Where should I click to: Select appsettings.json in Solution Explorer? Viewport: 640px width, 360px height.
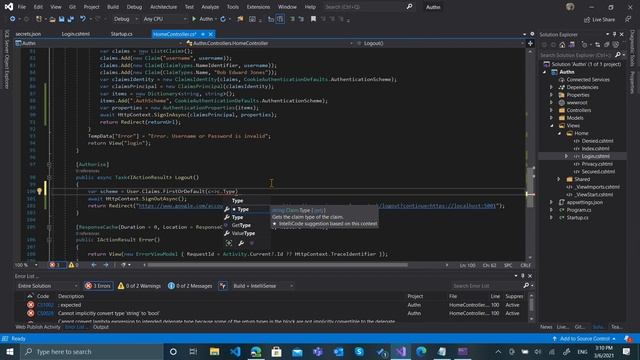584,202
